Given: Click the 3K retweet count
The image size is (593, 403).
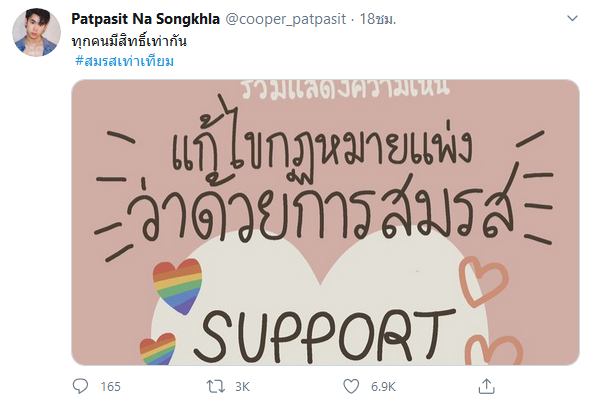Looking at the screenshot, I should coord(242,386).
